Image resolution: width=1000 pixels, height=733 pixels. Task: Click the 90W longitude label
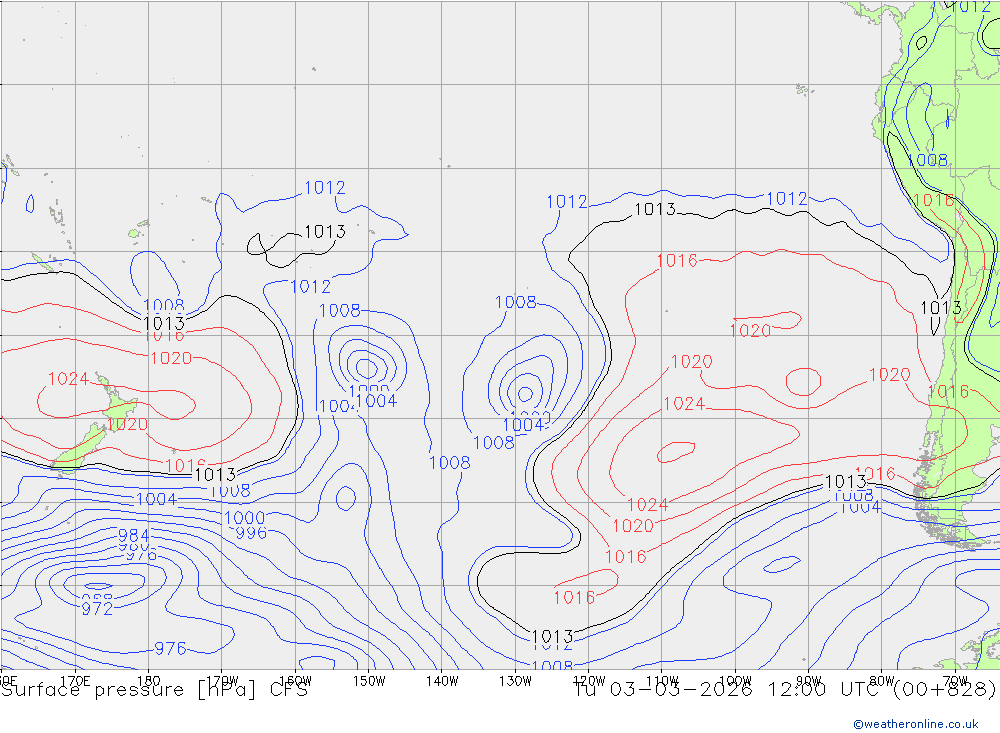[809, 681]
